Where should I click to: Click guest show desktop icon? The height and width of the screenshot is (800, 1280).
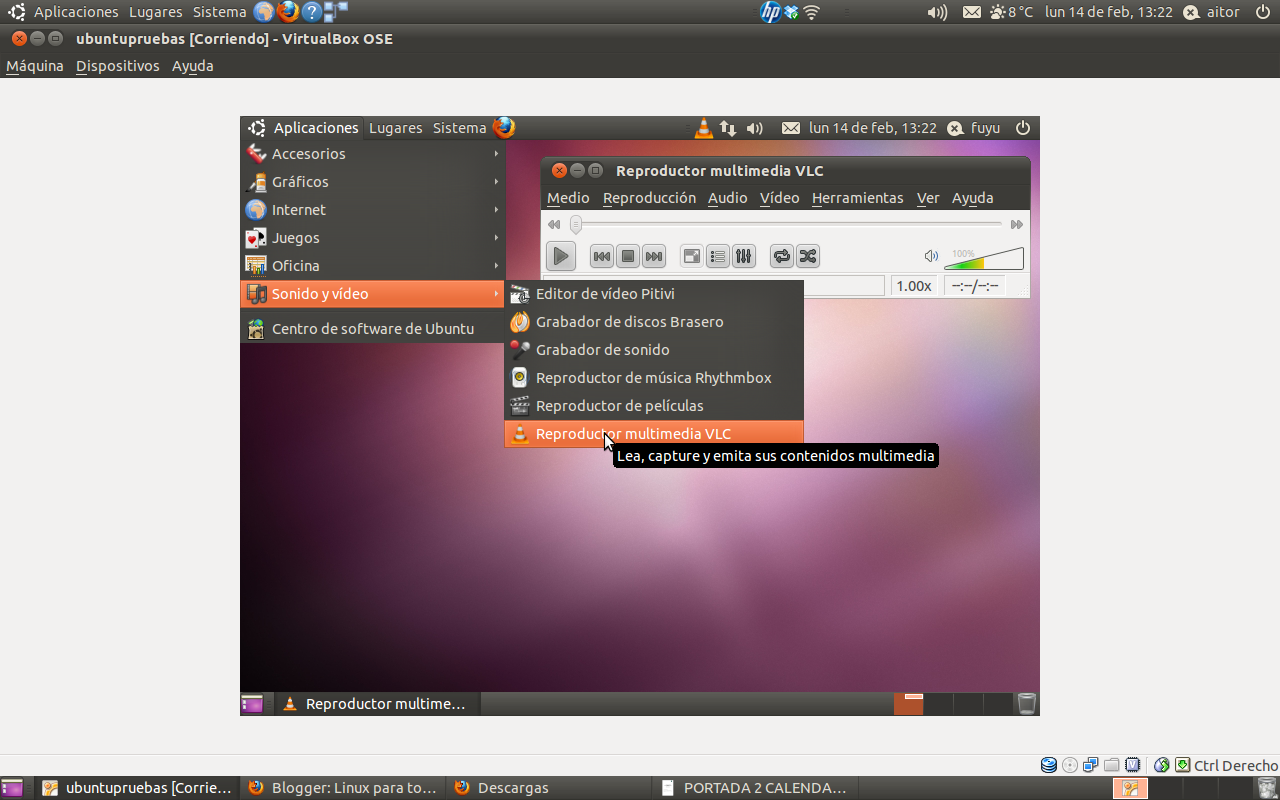click(252, 704)
